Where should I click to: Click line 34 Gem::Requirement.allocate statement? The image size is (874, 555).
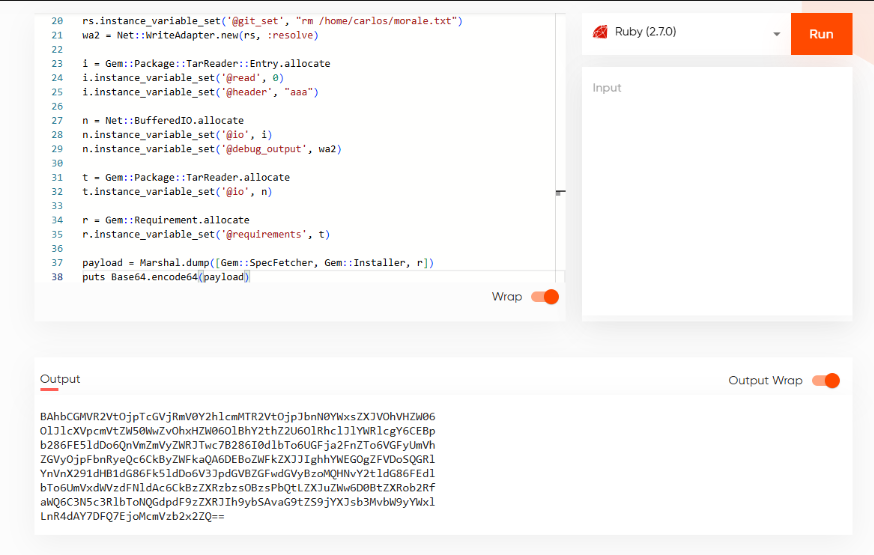[x=166, y=220]
